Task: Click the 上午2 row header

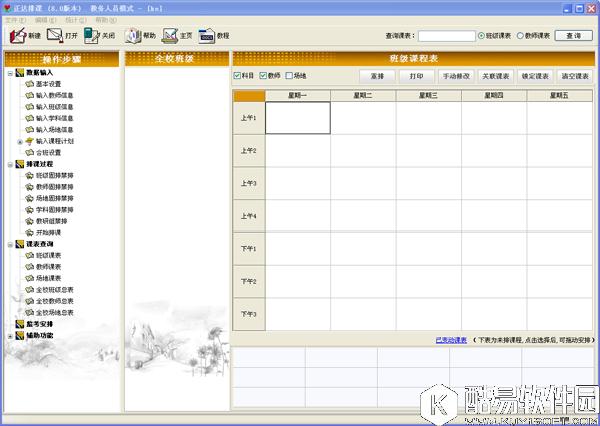Action: point(249,151)
